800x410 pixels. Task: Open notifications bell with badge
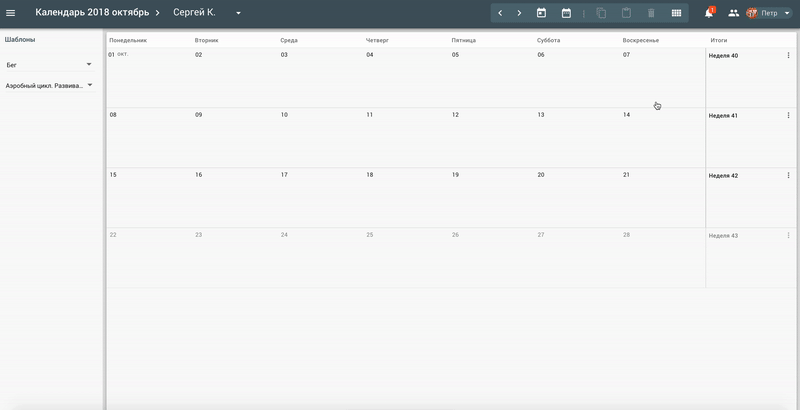click(x=709, y=13)
